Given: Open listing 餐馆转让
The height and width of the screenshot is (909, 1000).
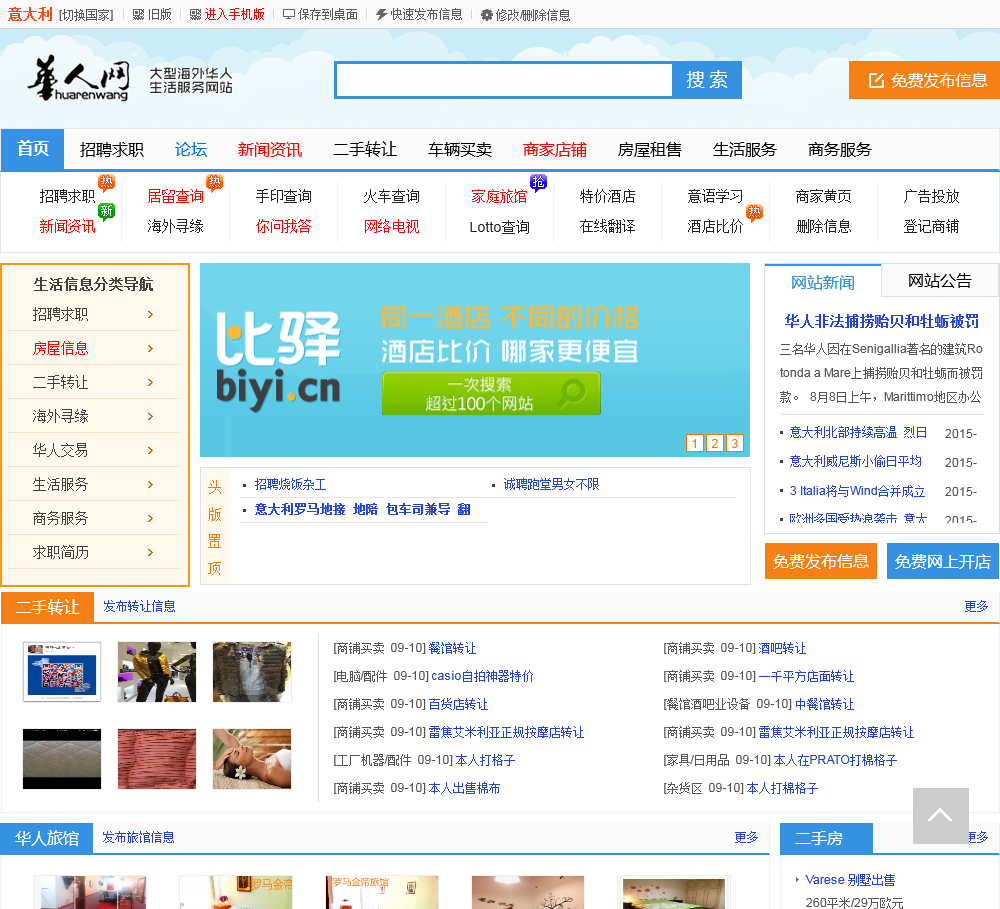Looking at the screenshot, I should [452, 649].
